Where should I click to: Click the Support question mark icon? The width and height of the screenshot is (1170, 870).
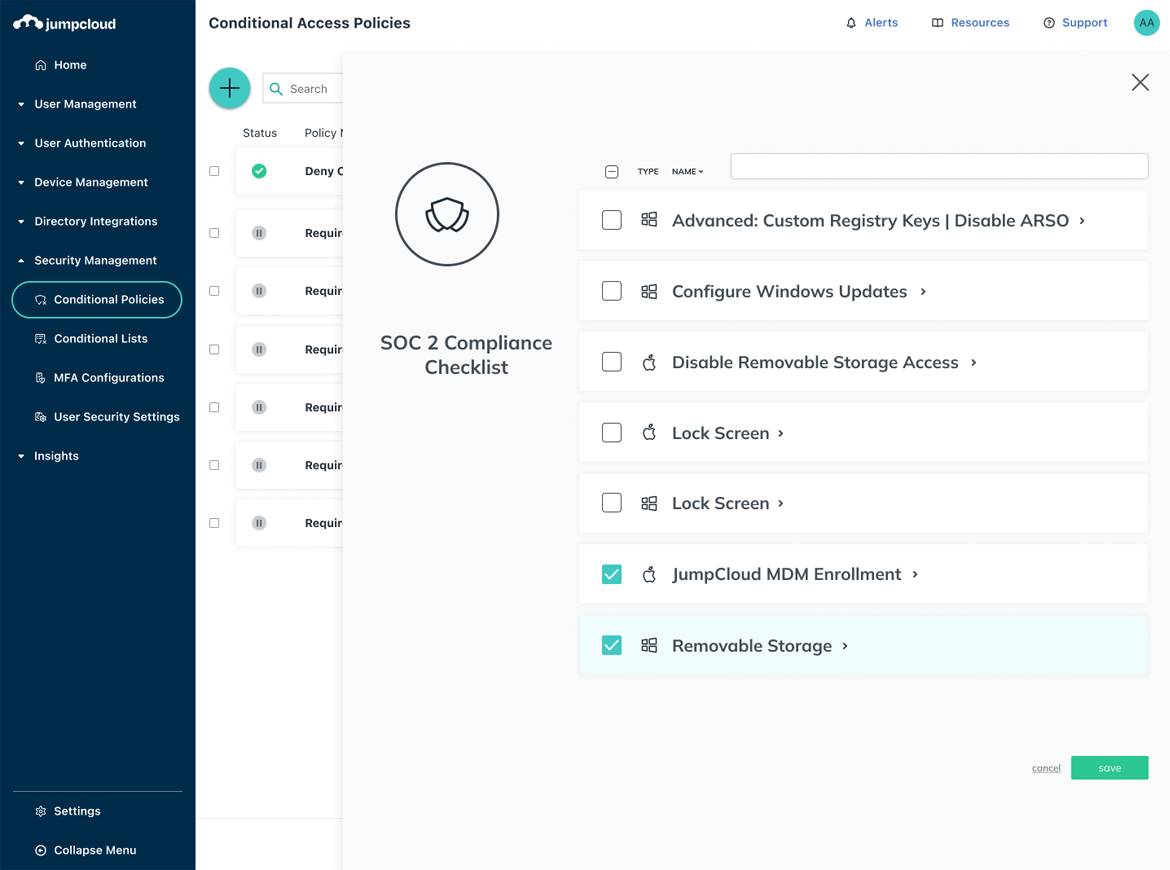(x=1049, y=23)
